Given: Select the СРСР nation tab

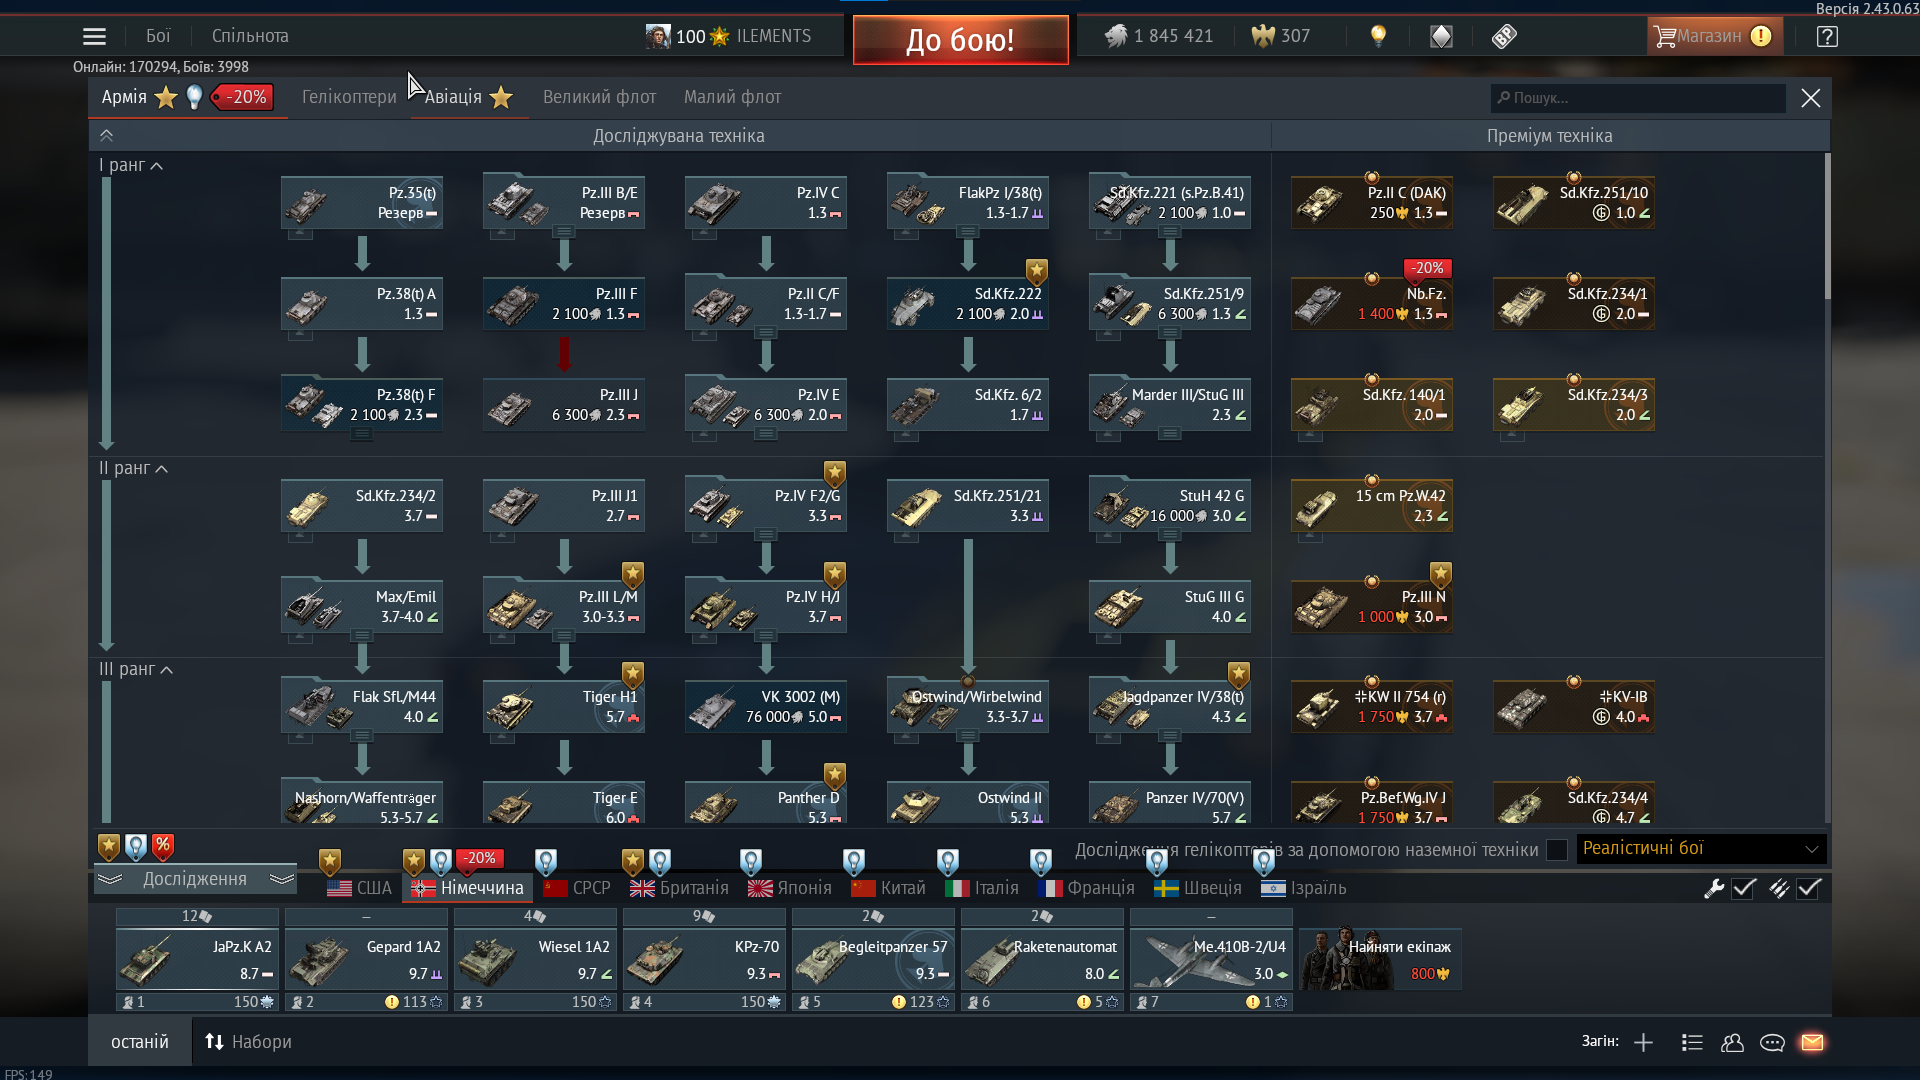Looking at the screenshot, I should pos(577,888).
